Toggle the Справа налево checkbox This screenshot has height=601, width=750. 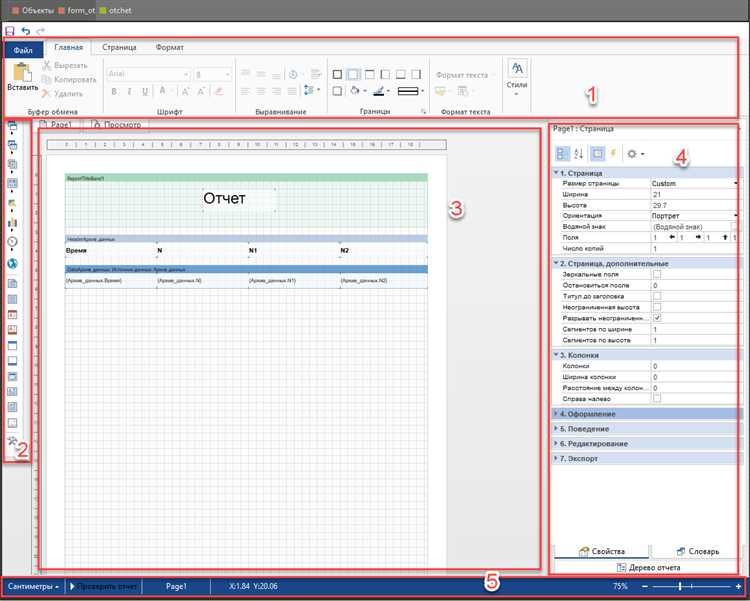point(656,398)
